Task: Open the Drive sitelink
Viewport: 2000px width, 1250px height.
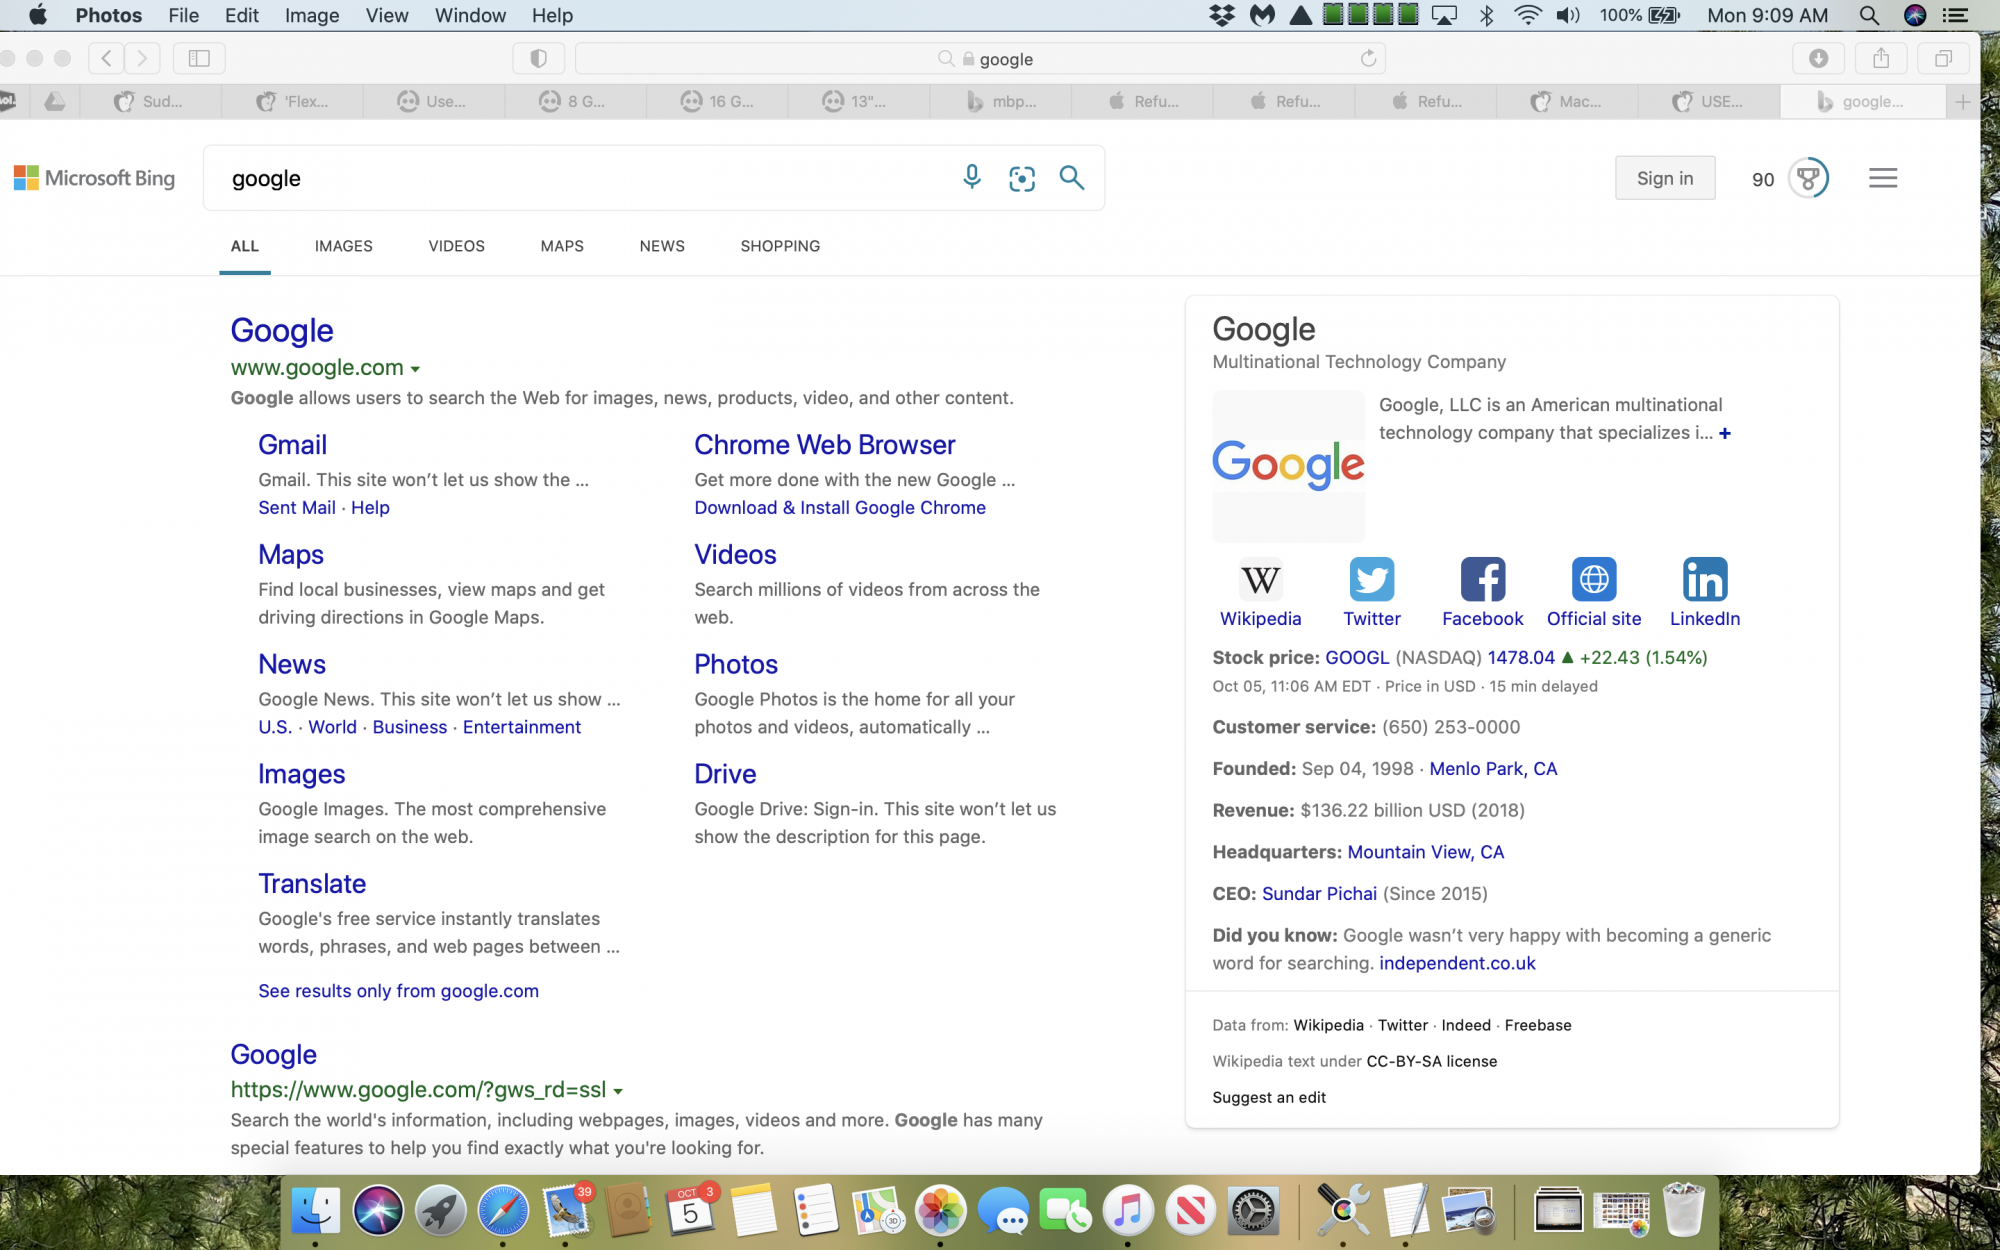Action: [725, 773]
